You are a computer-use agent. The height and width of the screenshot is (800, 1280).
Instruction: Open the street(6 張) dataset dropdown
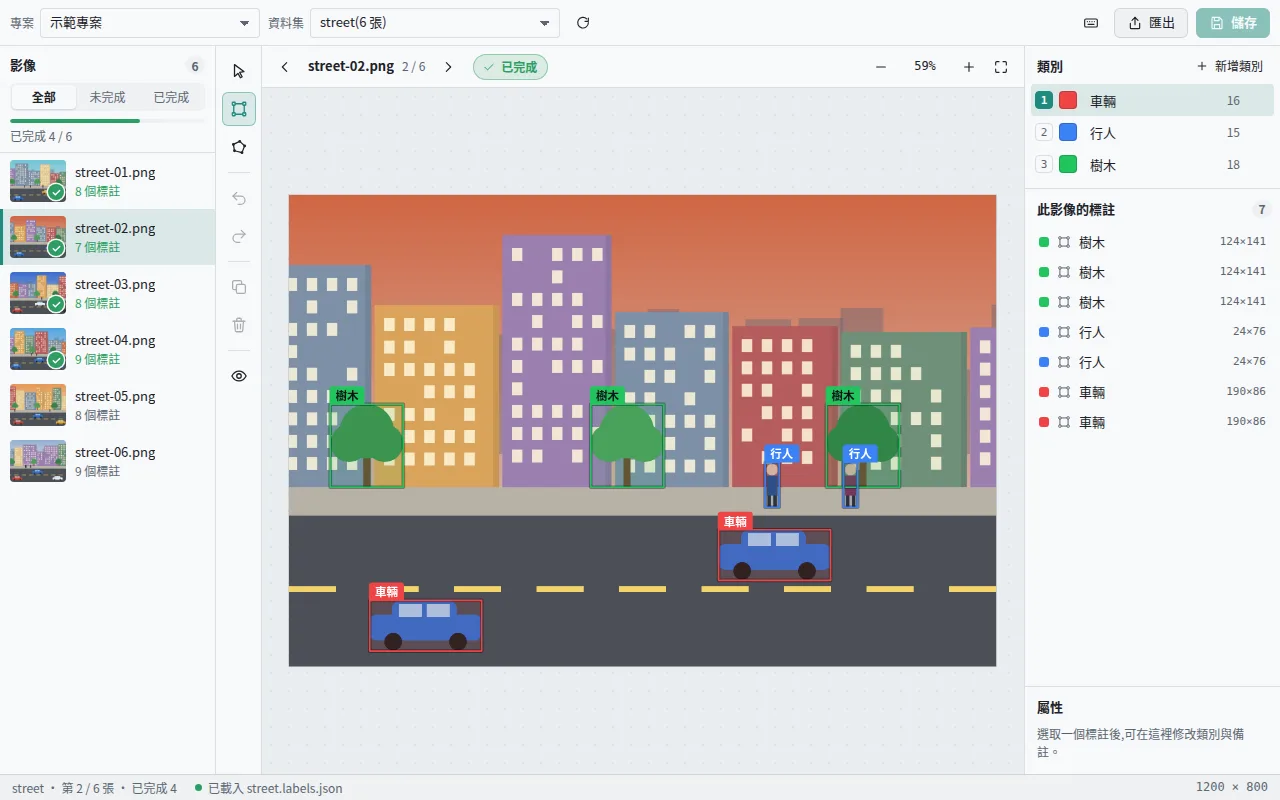435,23
